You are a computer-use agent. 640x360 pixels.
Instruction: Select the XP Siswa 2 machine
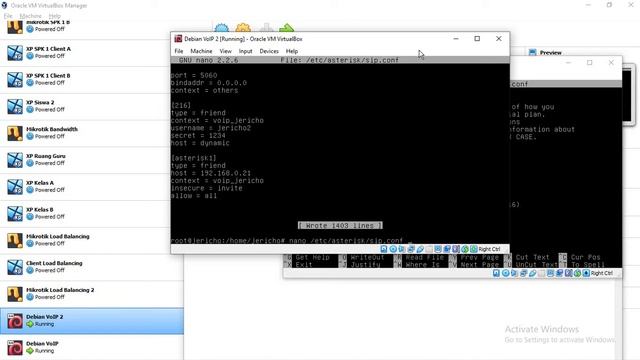click(92, 106)
